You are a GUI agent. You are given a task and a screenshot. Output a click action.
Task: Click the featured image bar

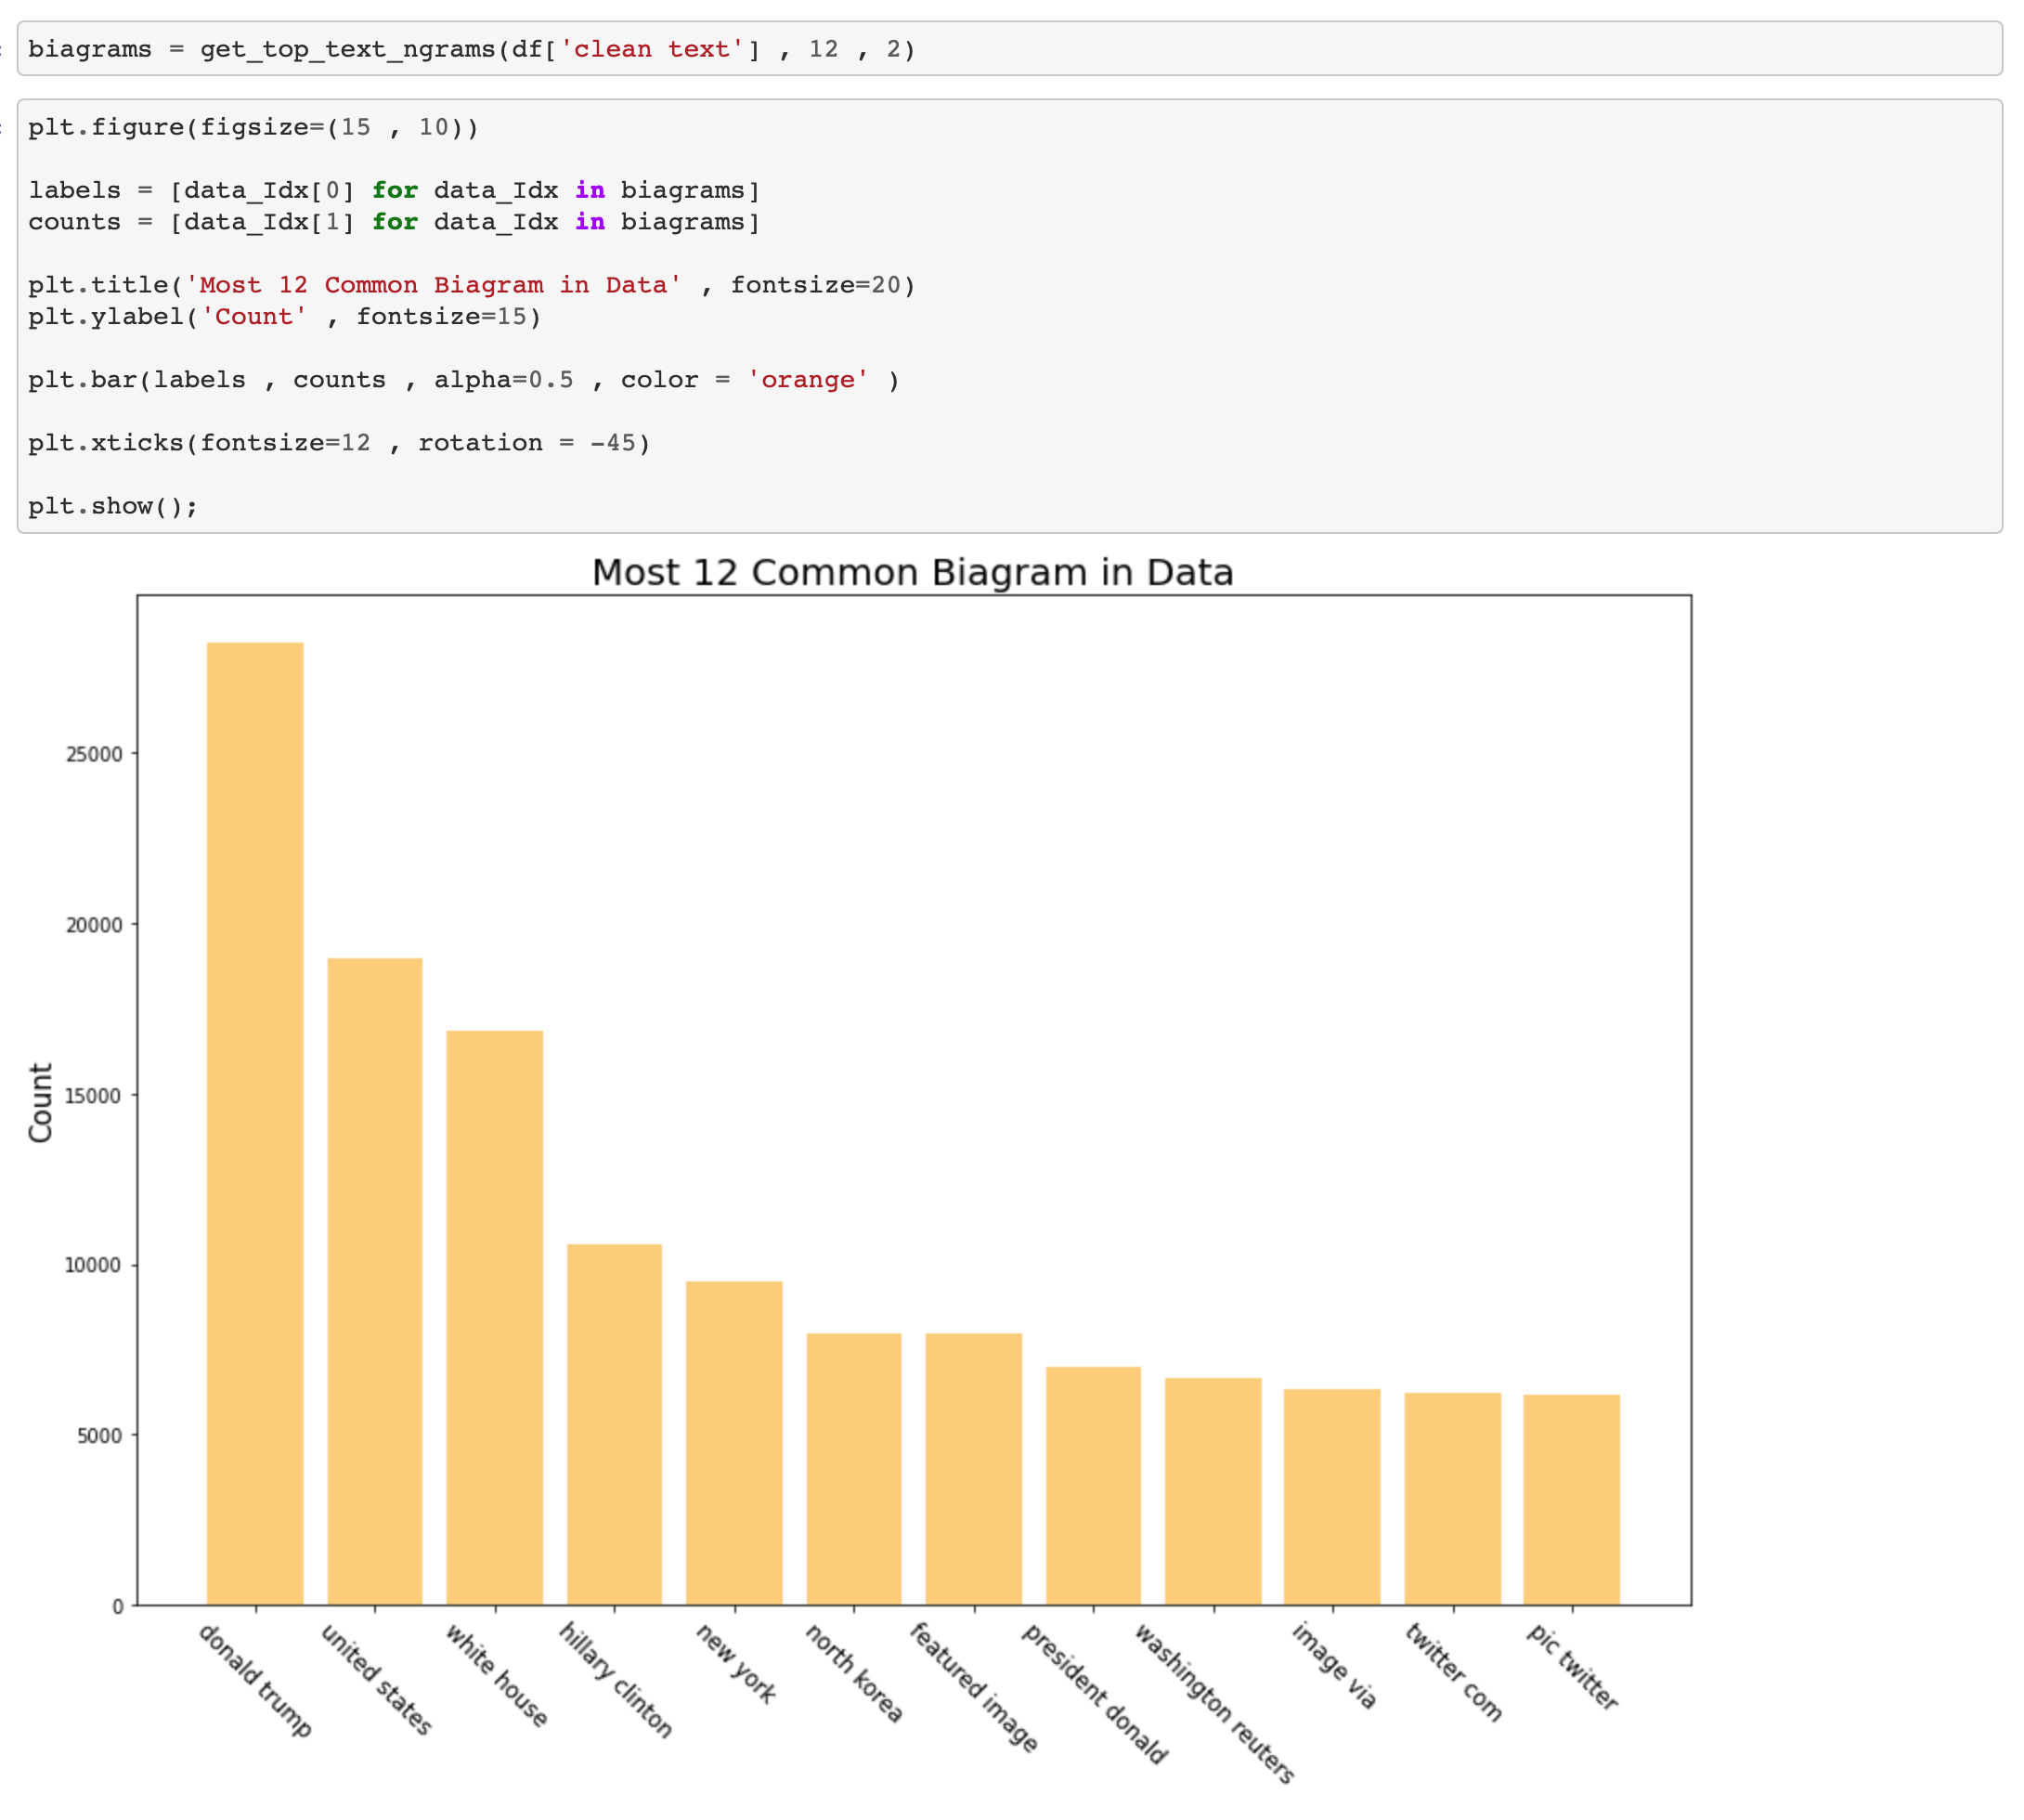tap(974, 1468)
